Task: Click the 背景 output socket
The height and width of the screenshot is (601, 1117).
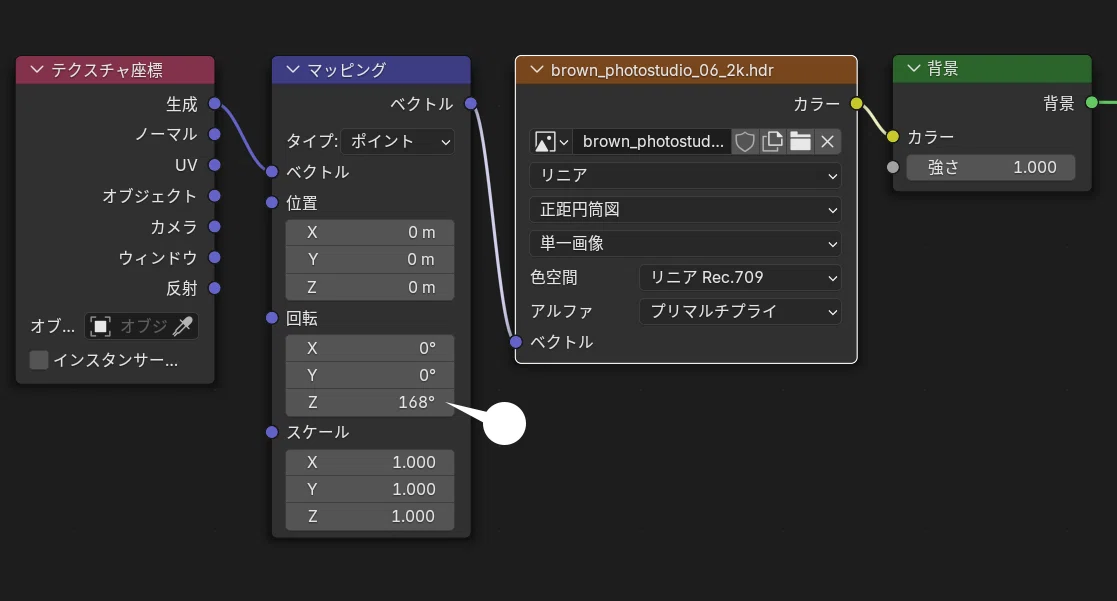Action: (1092, 103)
